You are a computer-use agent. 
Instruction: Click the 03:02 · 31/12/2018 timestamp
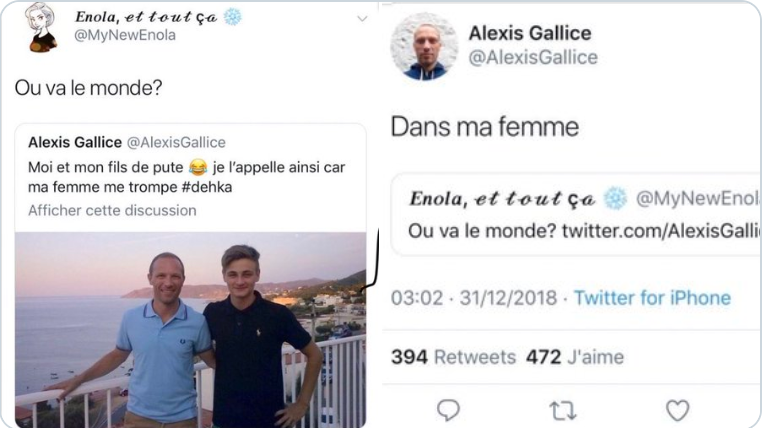475,298
